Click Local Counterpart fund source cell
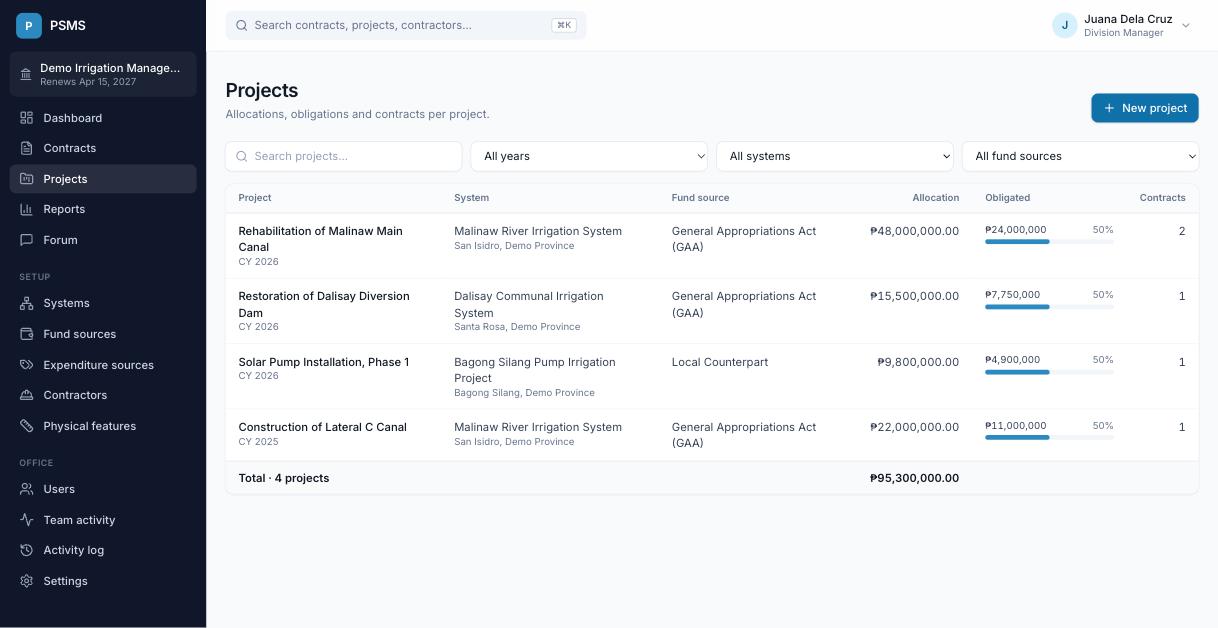The image size is (1218, 628). (x=720, y=362)
